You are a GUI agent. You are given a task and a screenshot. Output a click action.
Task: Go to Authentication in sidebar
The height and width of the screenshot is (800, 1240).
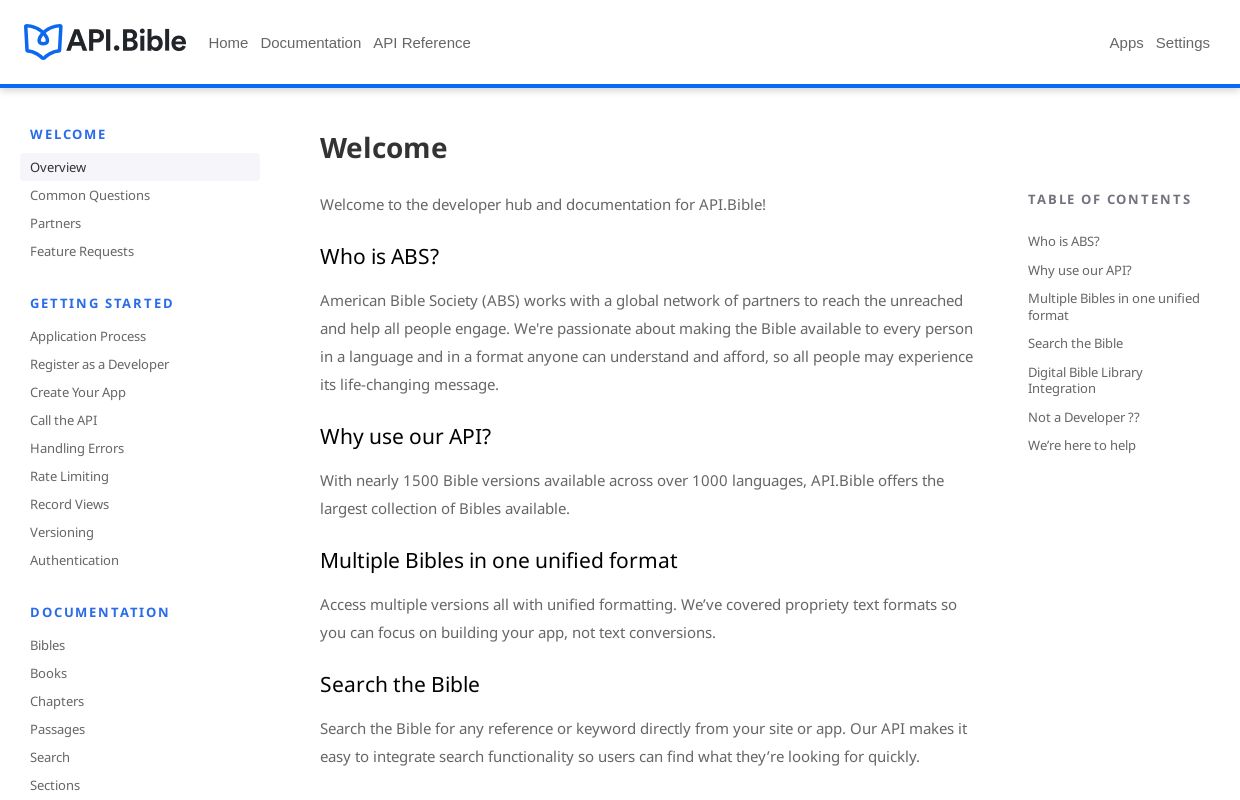74,560
